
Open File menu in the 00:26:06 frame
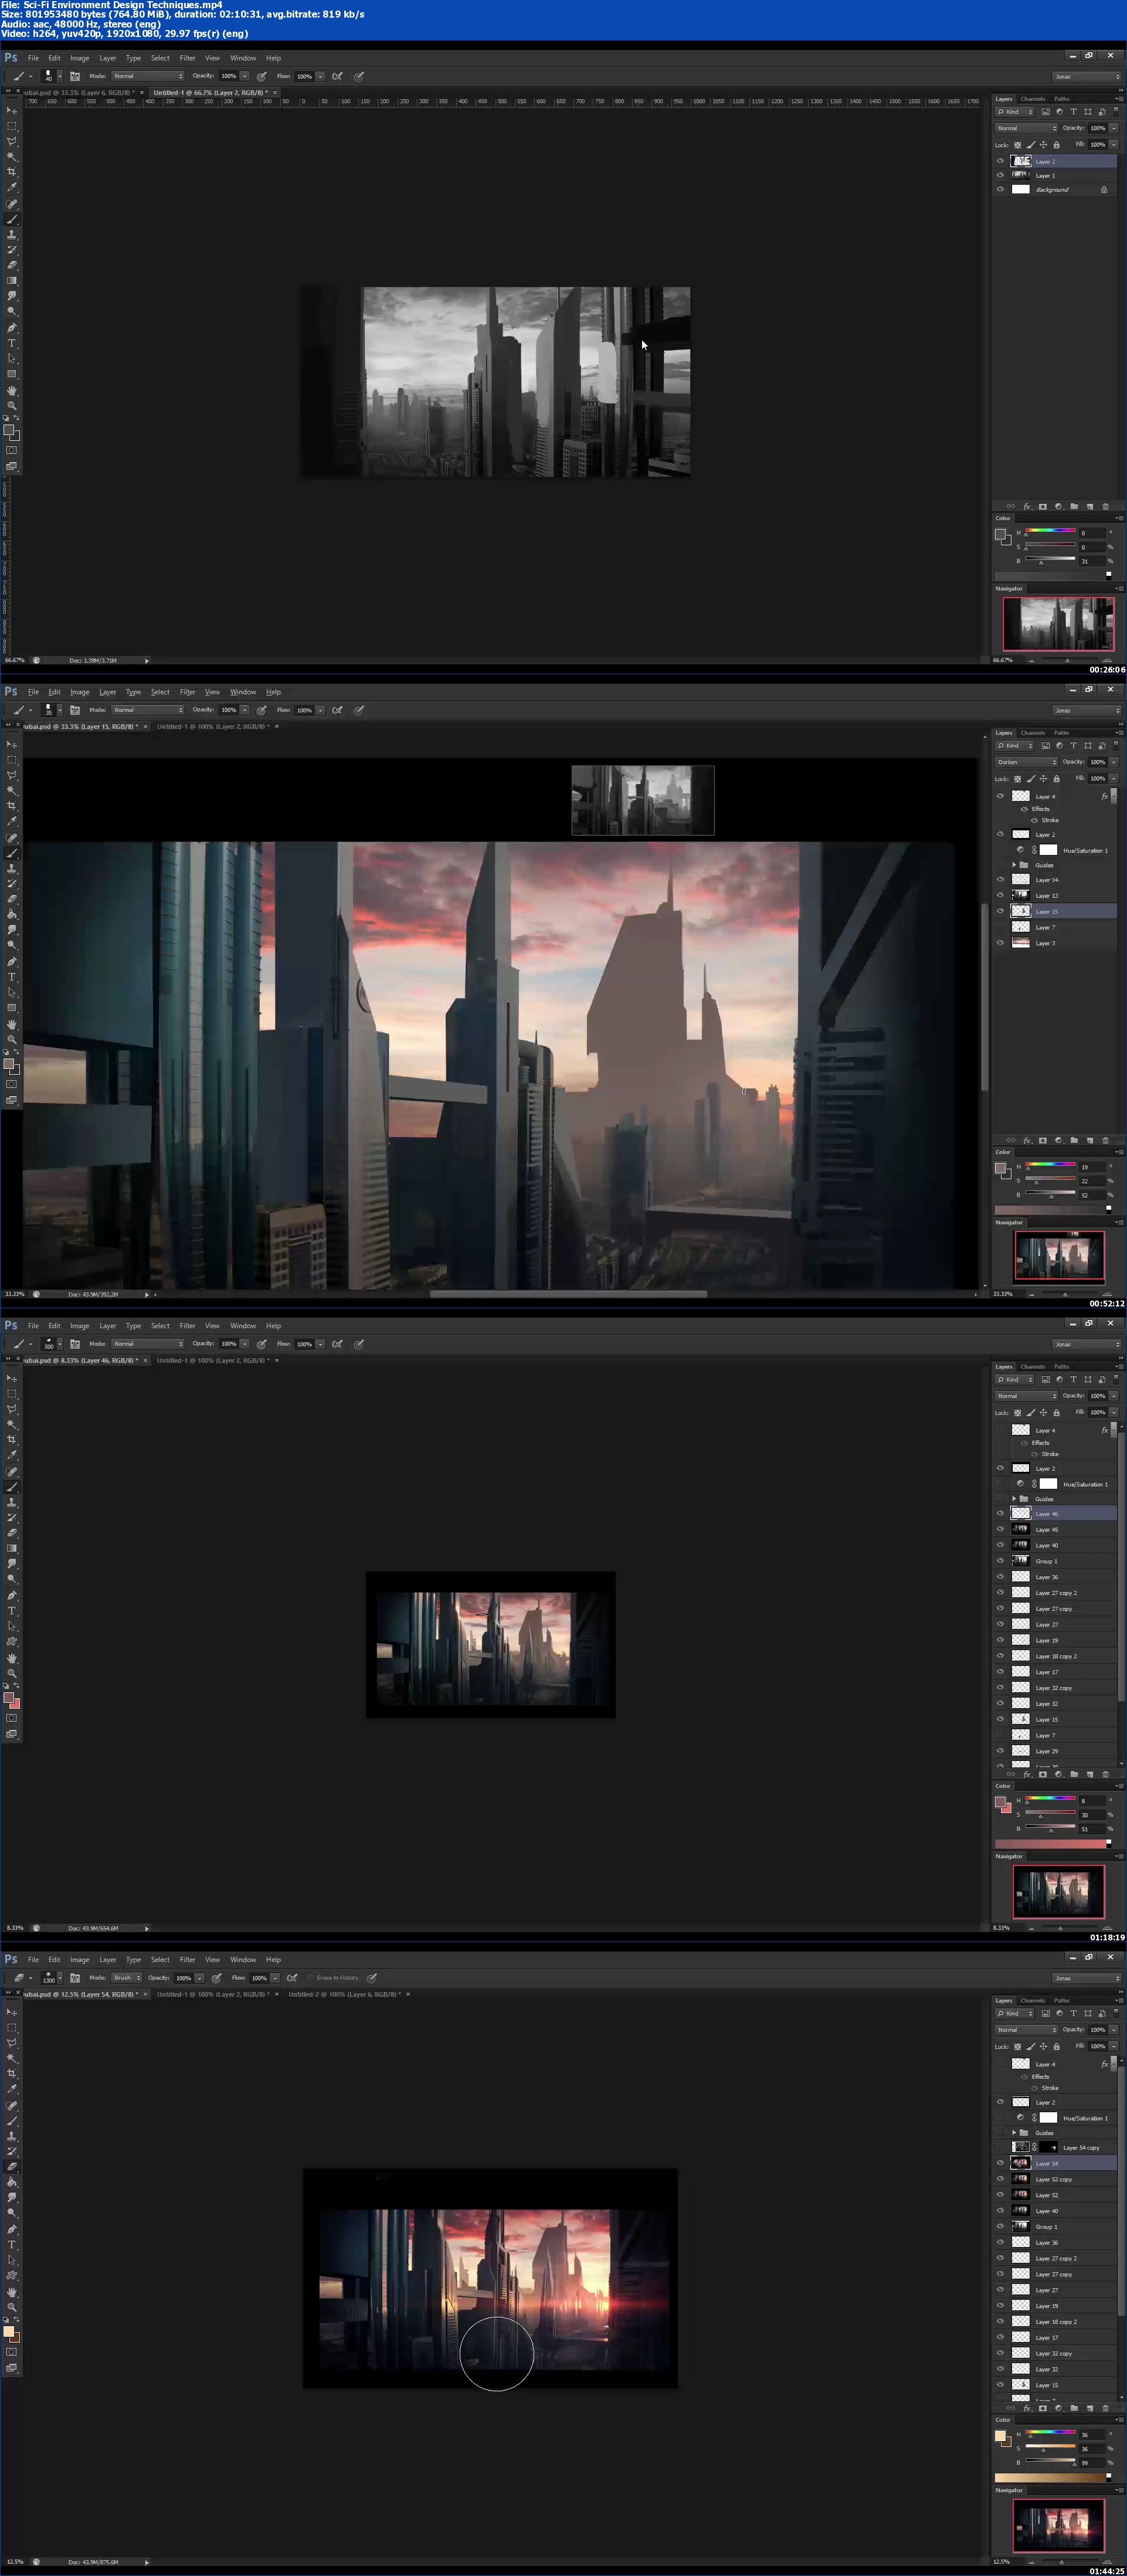pyautogui.click(x=33, y=58)
